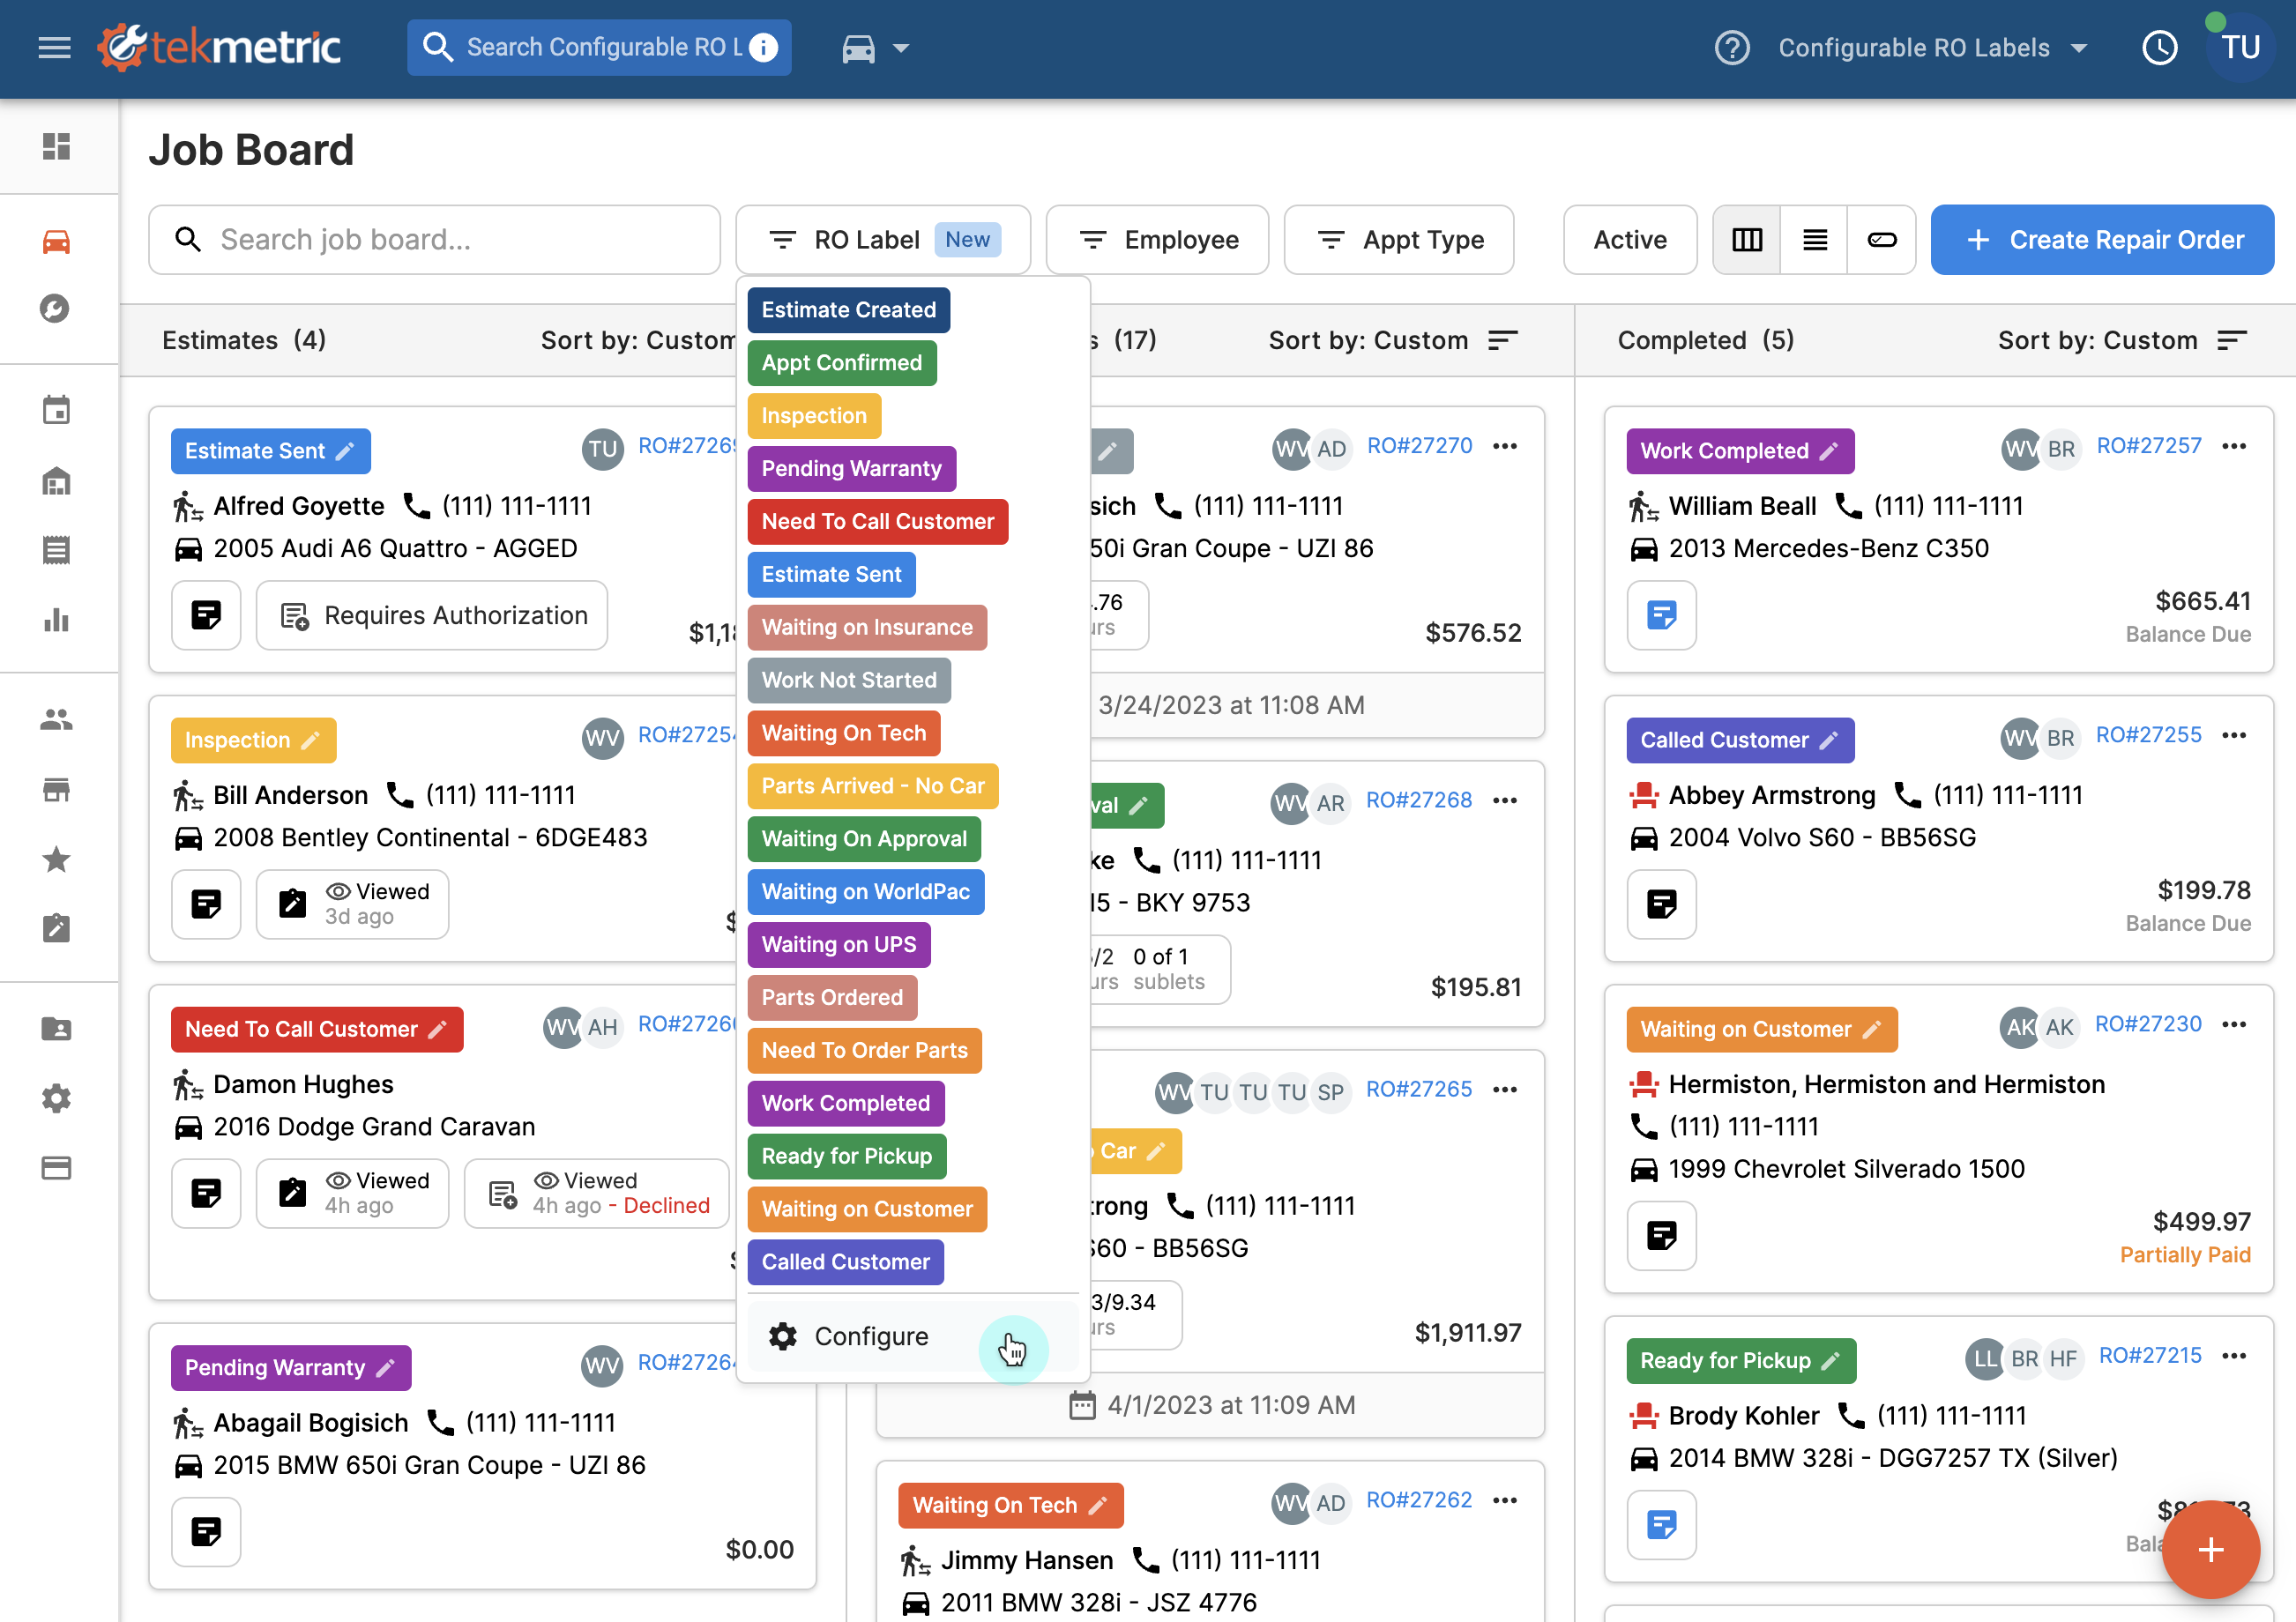Open more options for RO#27215
Image resolution: width=2296 pixels, height=1622 pixels.
point(2233,1357)
